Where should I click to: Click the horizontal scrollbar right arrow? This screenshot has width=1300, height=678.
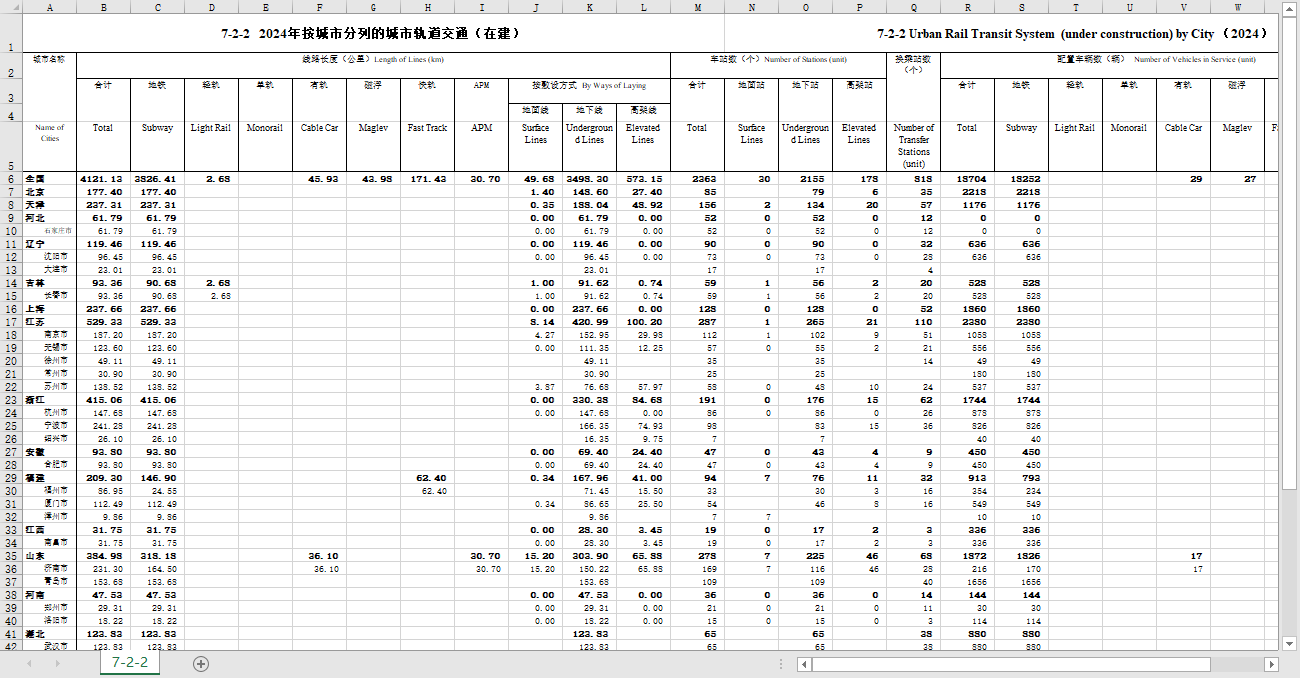click(1271, 664)
